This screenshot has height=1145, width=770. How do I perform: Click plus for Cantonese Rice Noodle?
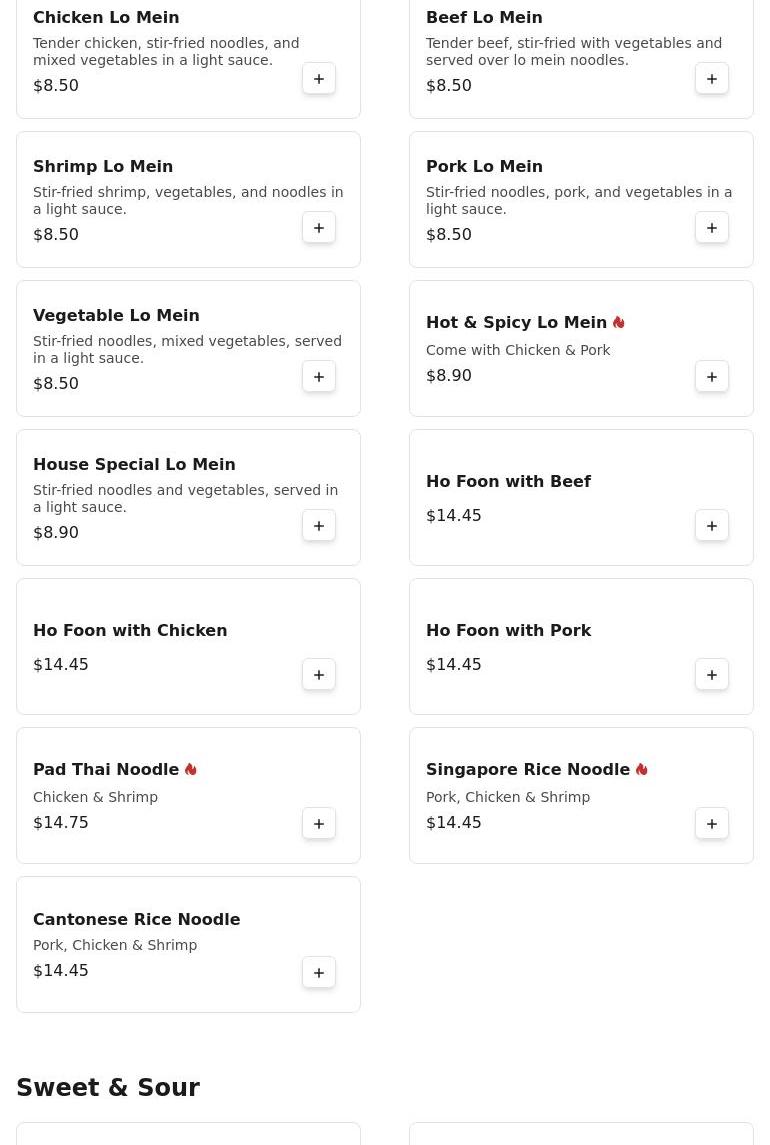coord(319,973)
